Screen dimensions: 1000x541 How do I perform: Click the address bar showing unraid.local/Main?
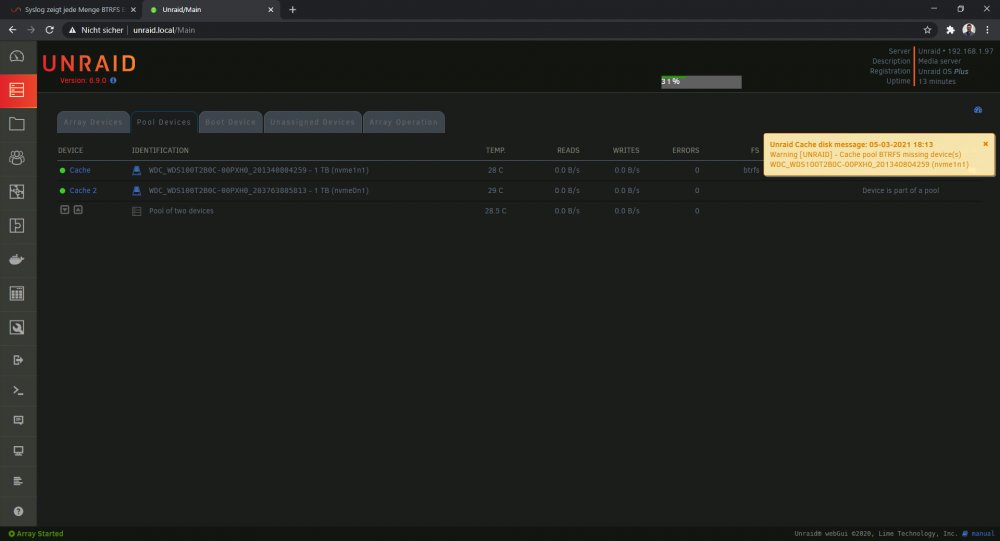pos(491,30)
